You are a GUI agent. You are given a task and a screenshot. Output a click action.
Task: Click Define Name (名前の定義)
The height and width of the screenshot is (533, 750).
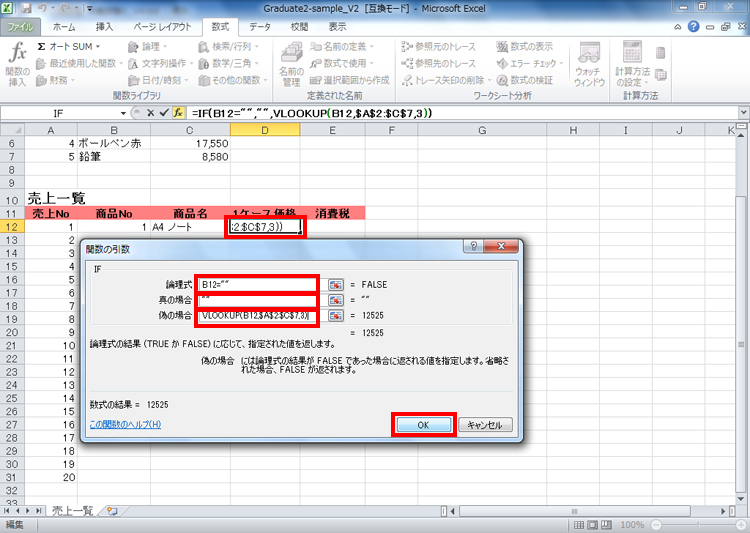342,46
